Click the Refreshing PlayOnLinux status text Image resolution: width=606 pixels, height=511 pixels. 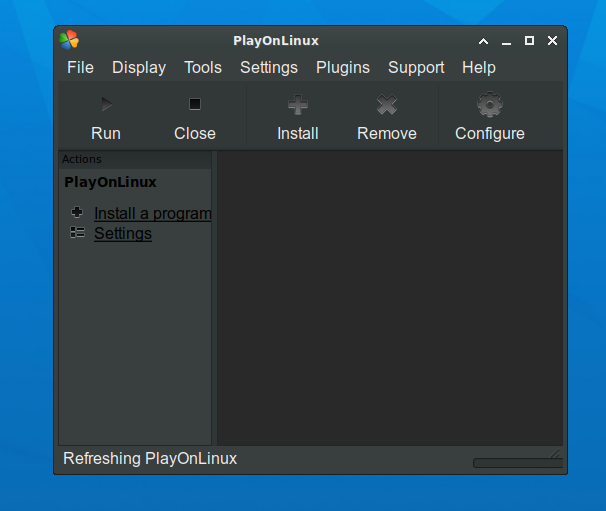point(150,458)
